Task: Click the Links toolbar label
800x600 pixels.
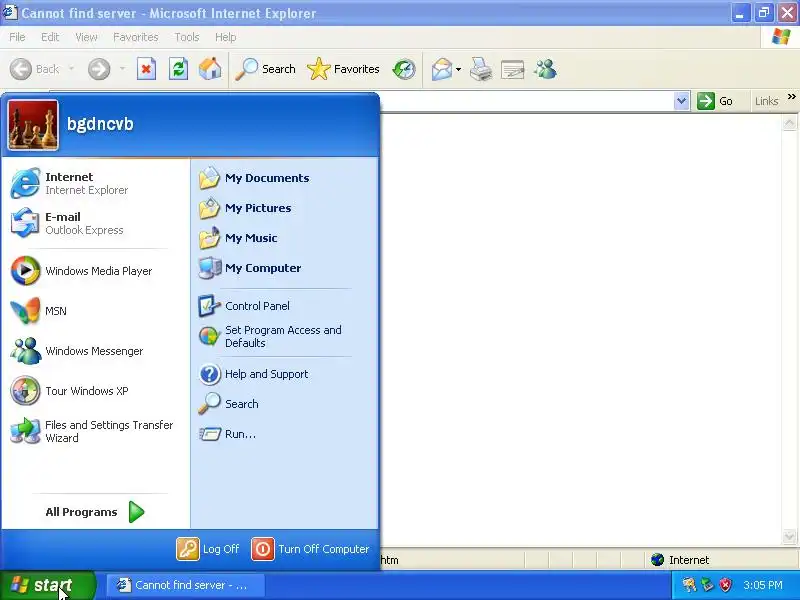Action: (767, 101)
